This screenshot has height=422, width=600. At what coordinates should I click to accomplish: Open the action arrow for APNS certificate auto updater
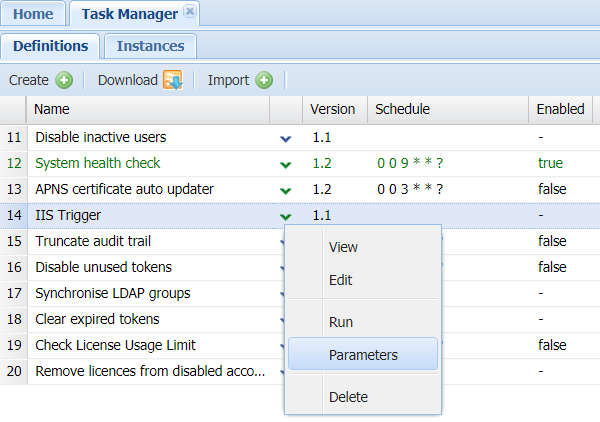[286, 190]
